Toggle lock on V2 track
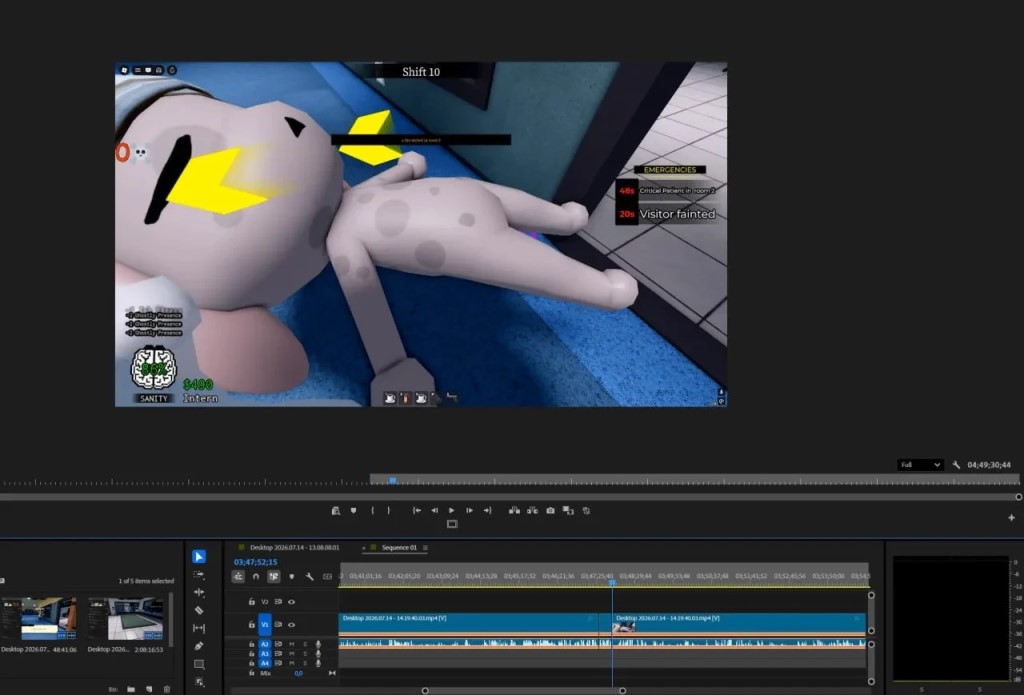1024x695 pixels. tap(251, 602)
